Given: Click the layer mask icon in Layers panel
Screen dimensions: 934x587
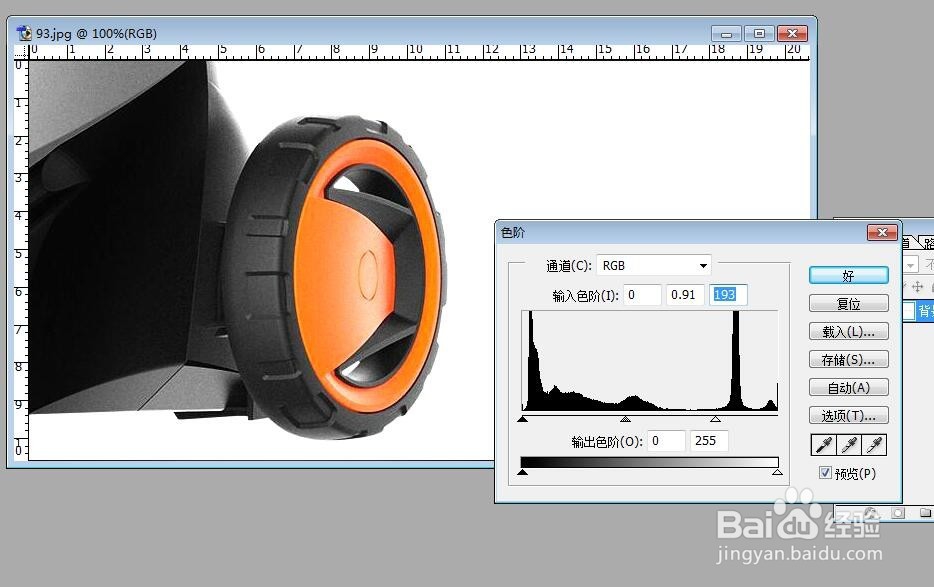Looking at the screenshot, I should tap(898, 513).
